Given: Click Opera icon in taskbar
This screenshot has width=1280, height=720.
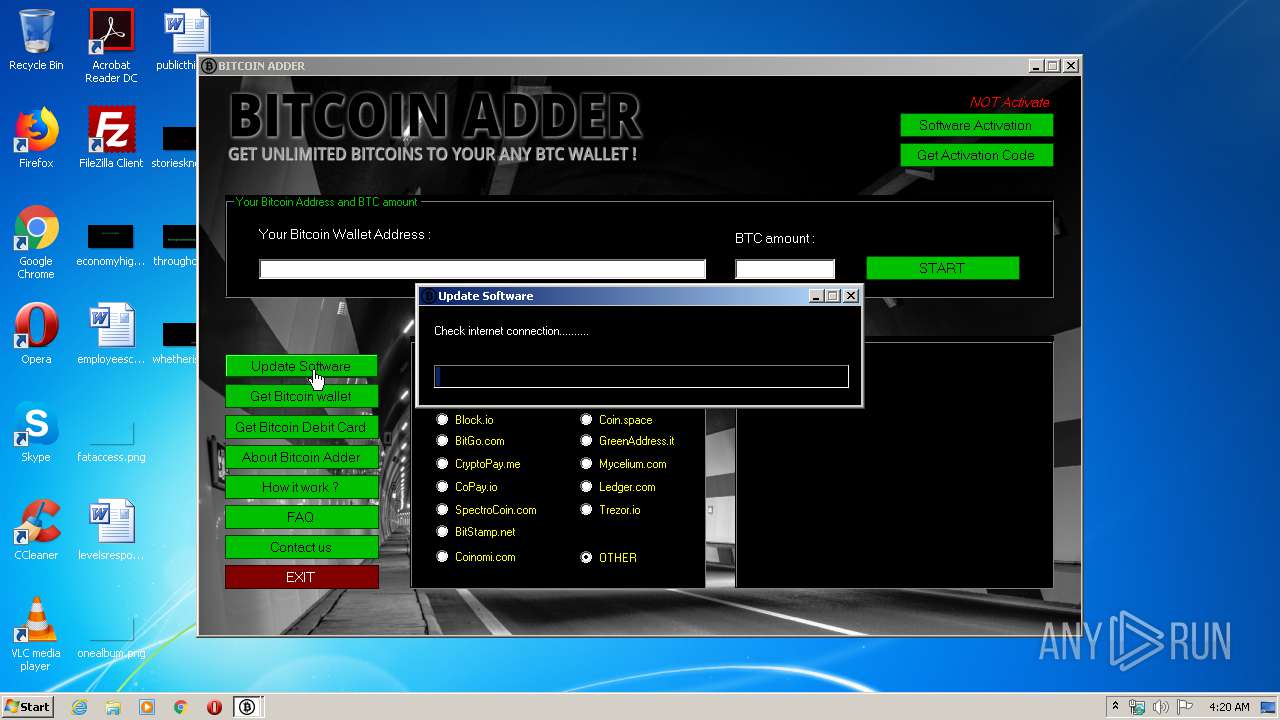Looking at the screenshot, I should pos(214,707).
